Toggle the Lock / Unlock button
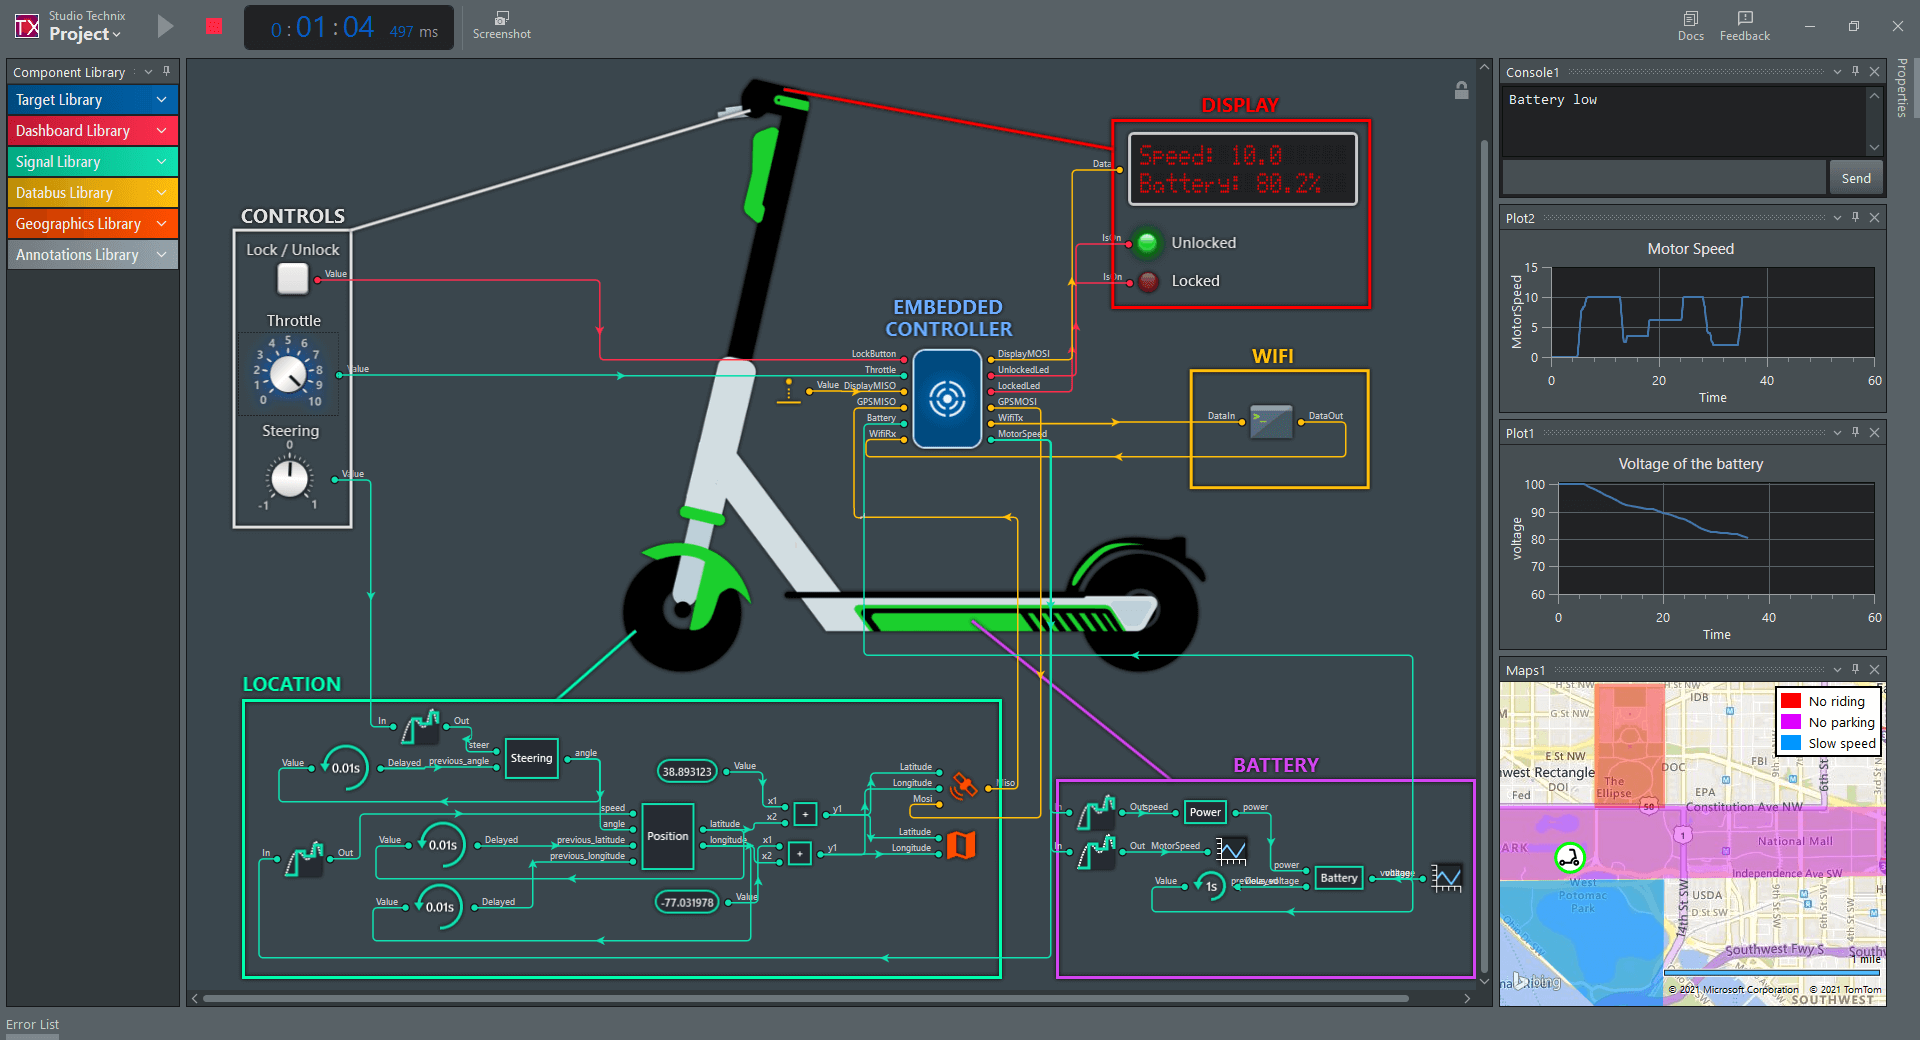 (x=293, y=279)
